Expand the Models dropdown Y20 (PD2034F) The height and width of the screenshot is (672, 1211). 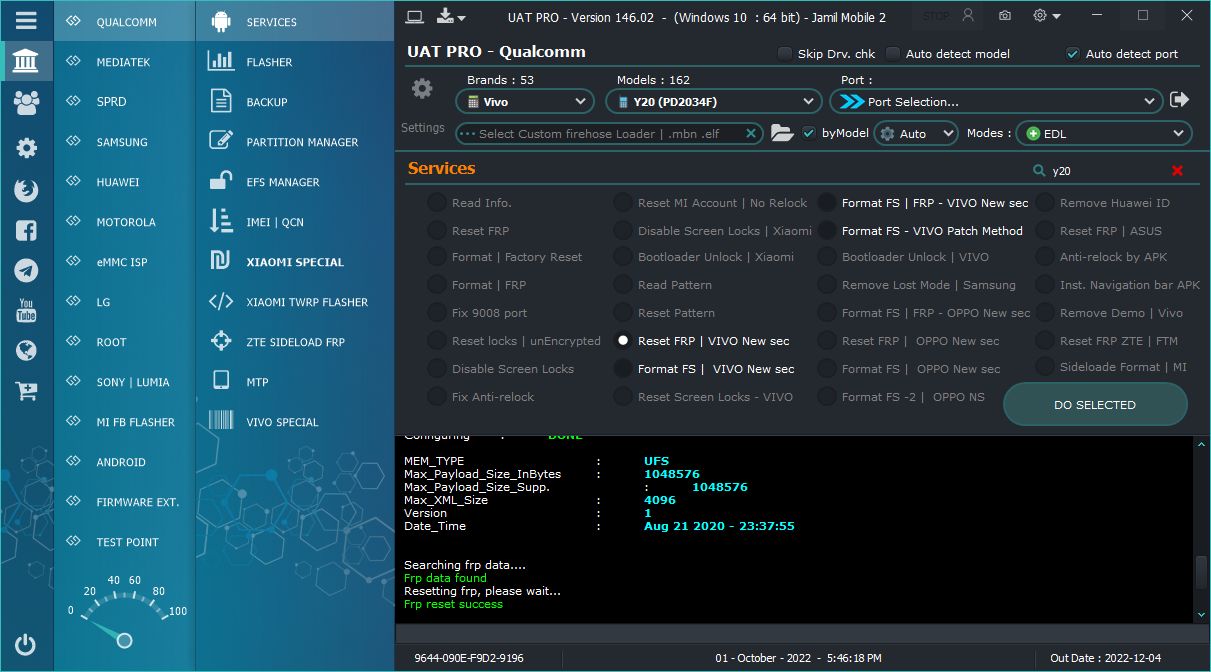pos(714,101)
